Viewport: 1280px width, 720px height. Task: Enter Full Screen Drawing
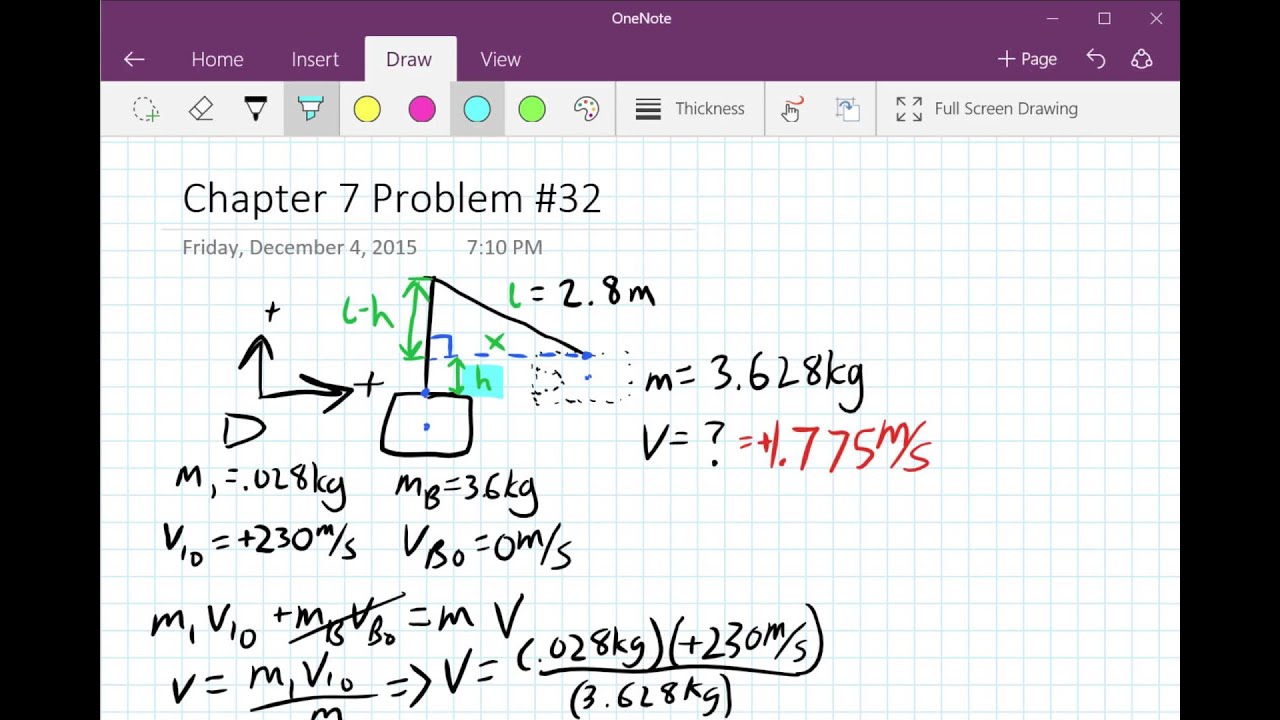tap(987, 109)
